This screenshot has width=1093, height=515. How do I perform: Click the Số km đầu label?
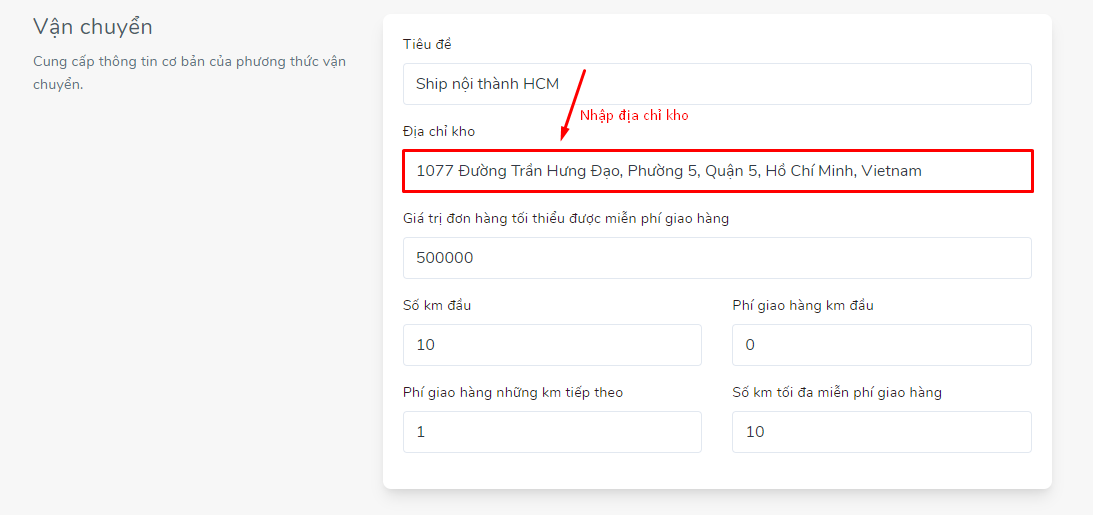pyautogui.click(x=437, y=305)
